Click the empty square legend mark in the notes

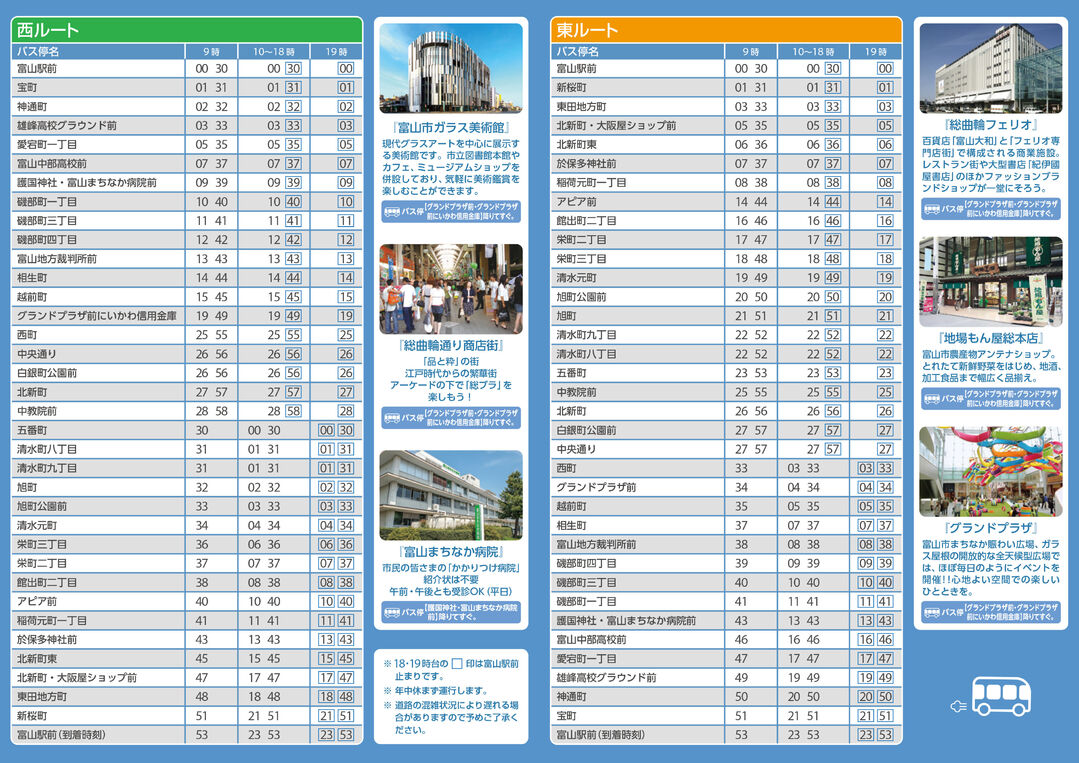click(x=457, y=663)
